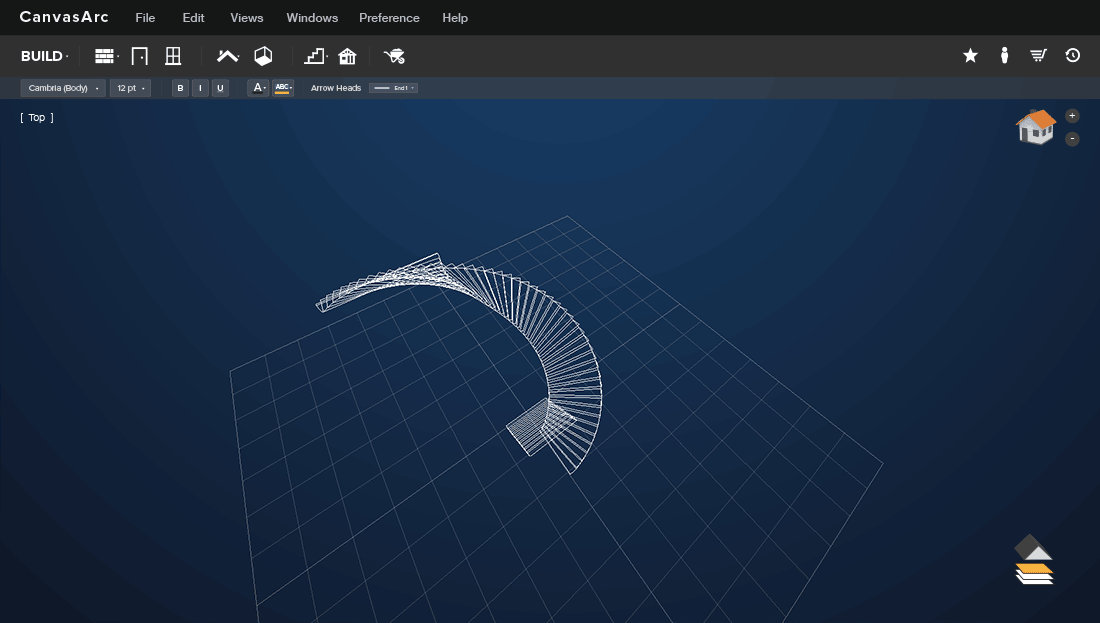Image resolution: width=1100 pixels, height=623 pixels.
Task: Open the Windows menu
Action: tap(312, 18)
